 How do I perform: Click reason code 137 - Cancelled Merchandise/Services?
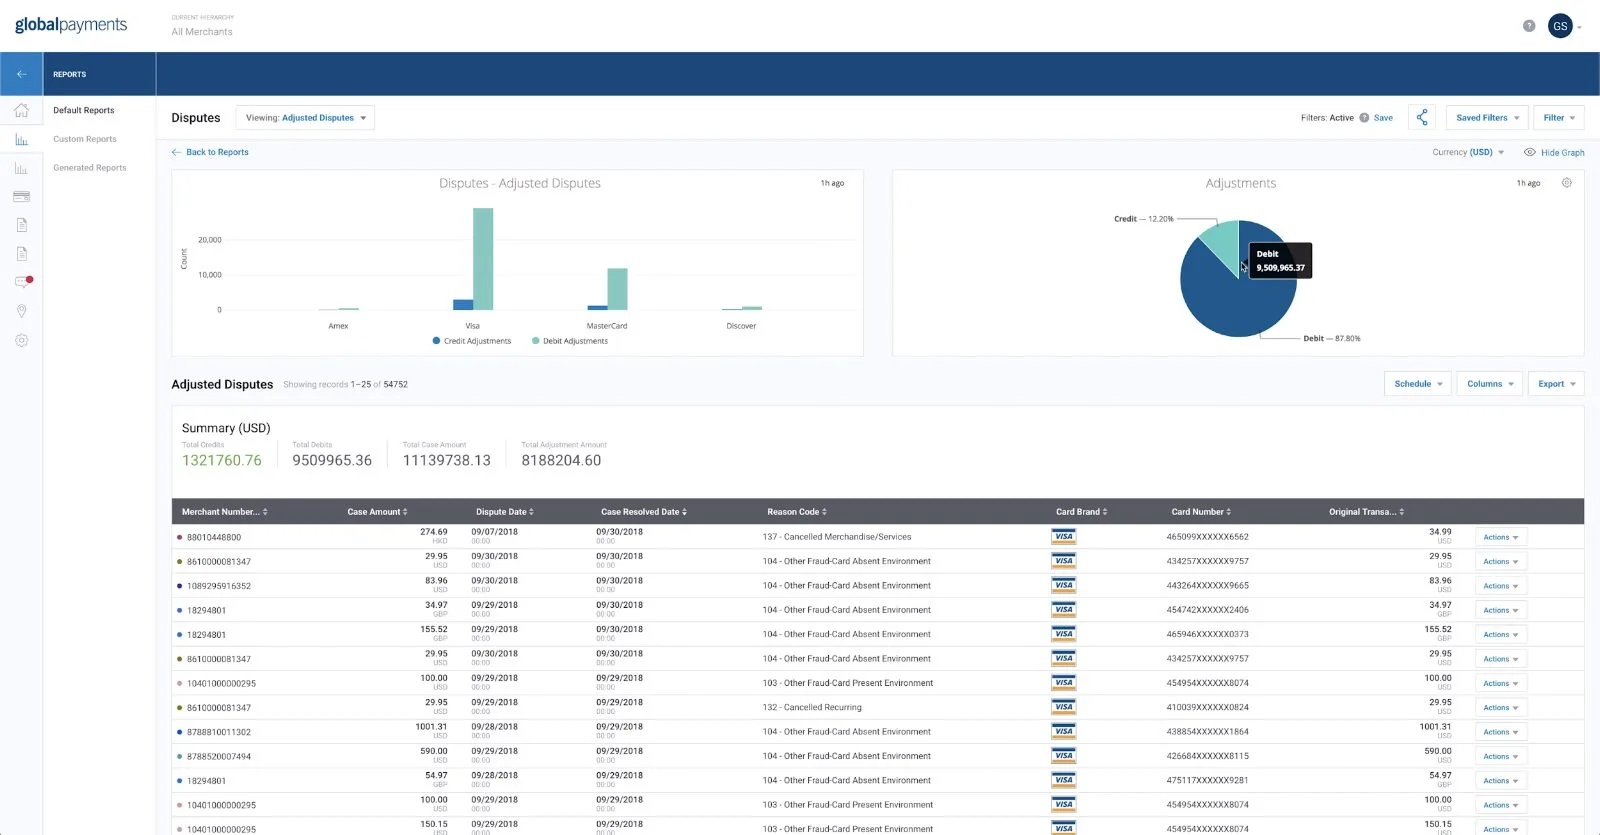[837, 537]
